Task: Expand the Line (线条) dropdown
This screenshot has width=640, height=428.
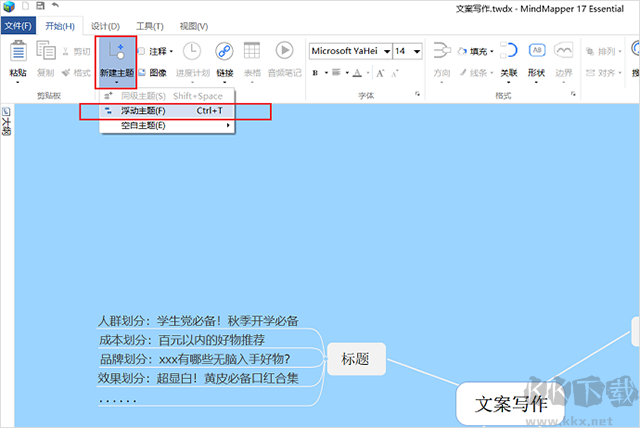Action: pos(492,73)
